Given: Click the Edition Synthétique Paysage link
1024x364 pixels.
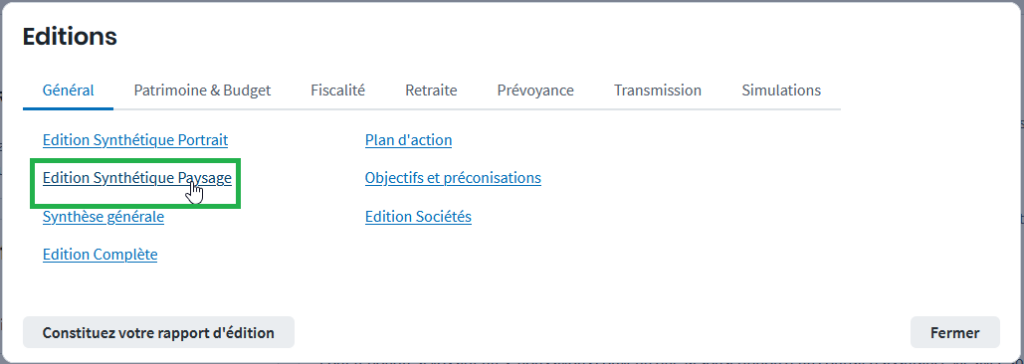Looking at the screenshot, I should [x=137, y=178].
